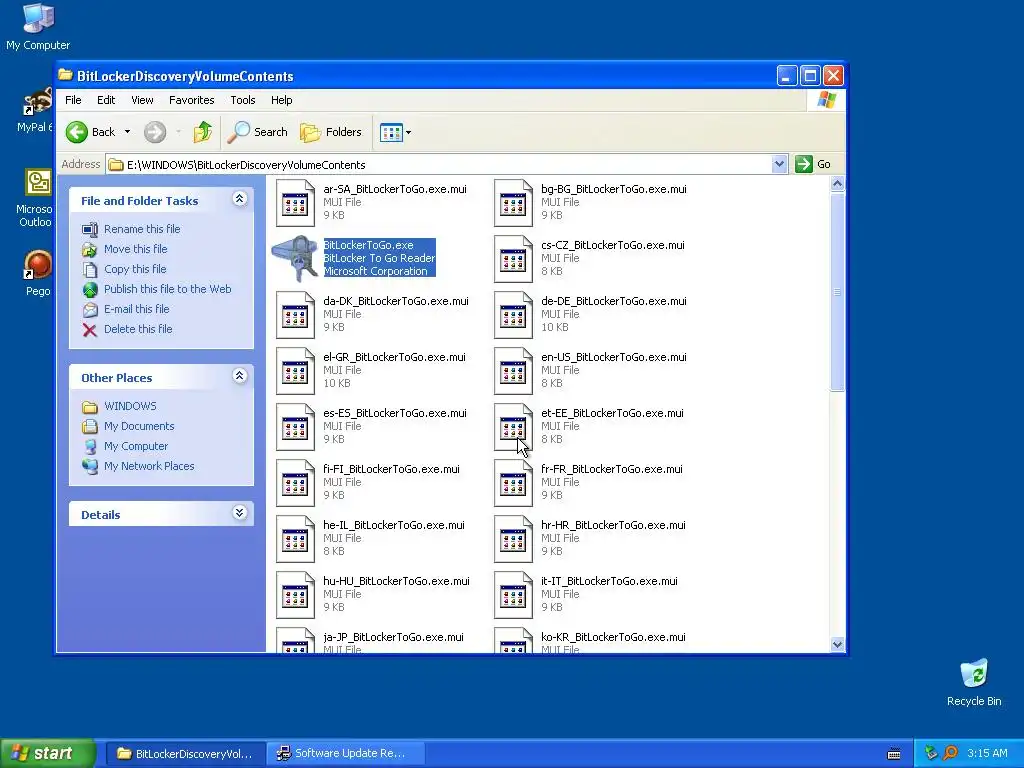This screenshot has width=1024, height=768.
Task: Click the BitLockerDiscoveryVol taskbar button
Action: pyautogui.click(x=185, y=753)
